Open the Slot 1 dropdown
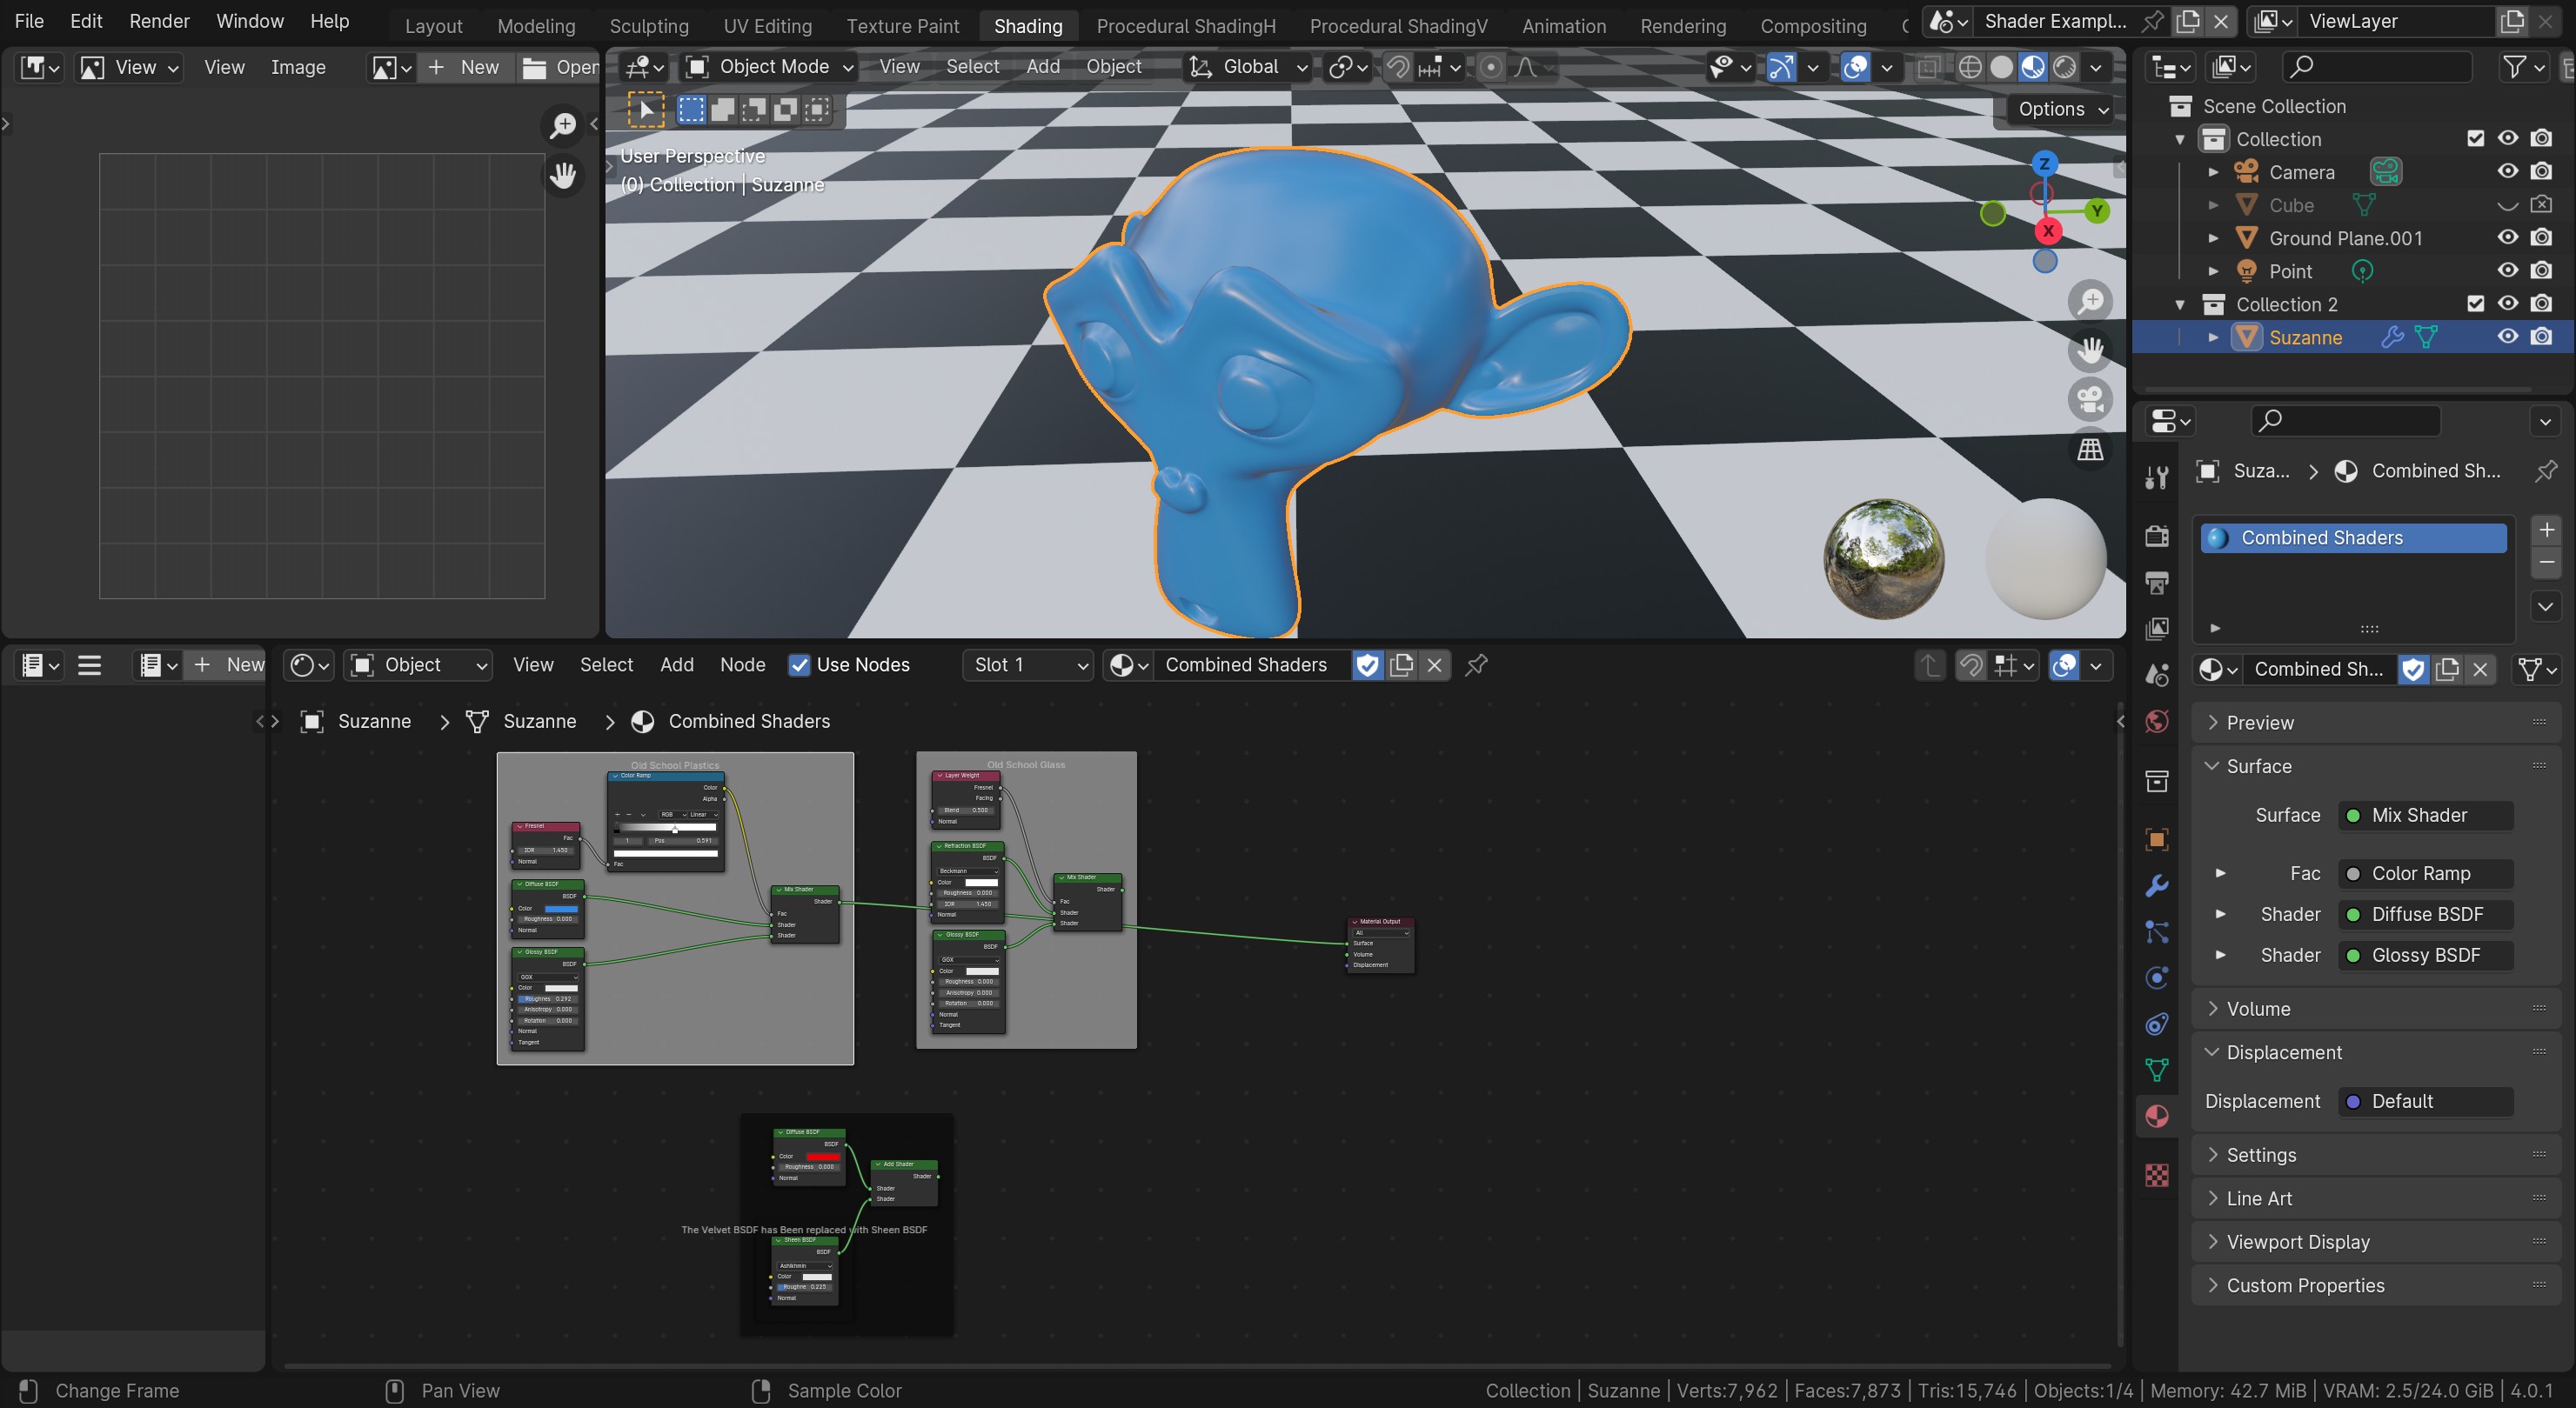This screenshot has height=1408, width=2576. [x=1027, y=665]
